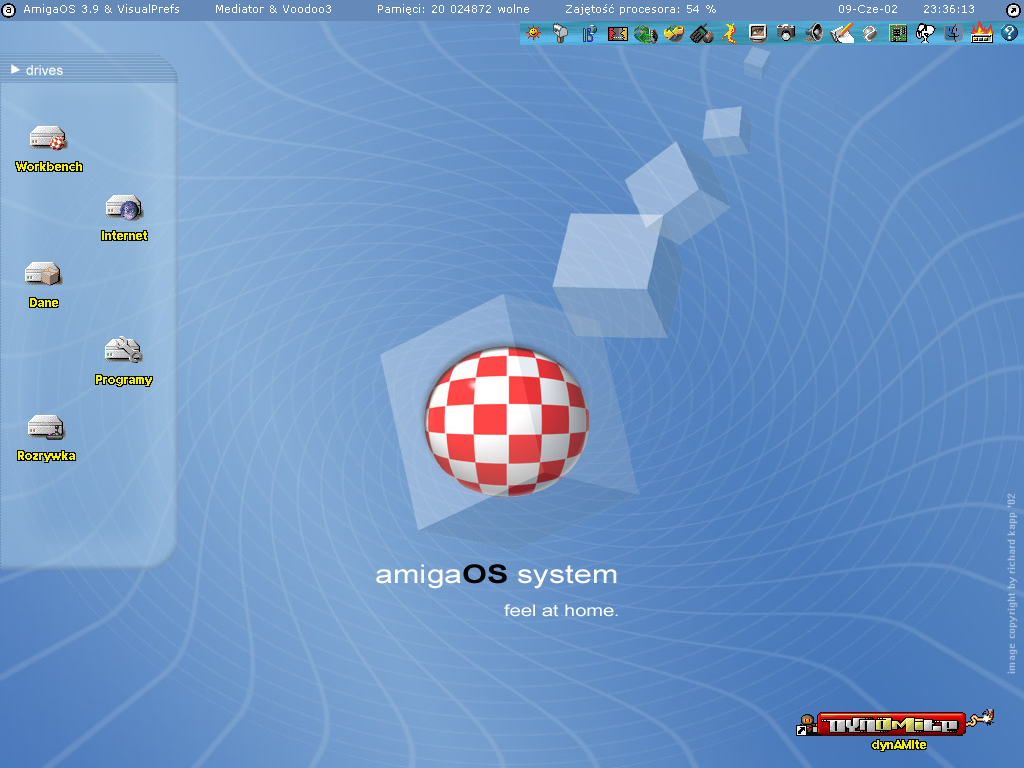Viewport: 1024px width, 768px height.
Task: Click the flaming firewall toolbar icon
Action: click(x=982, y=33)
